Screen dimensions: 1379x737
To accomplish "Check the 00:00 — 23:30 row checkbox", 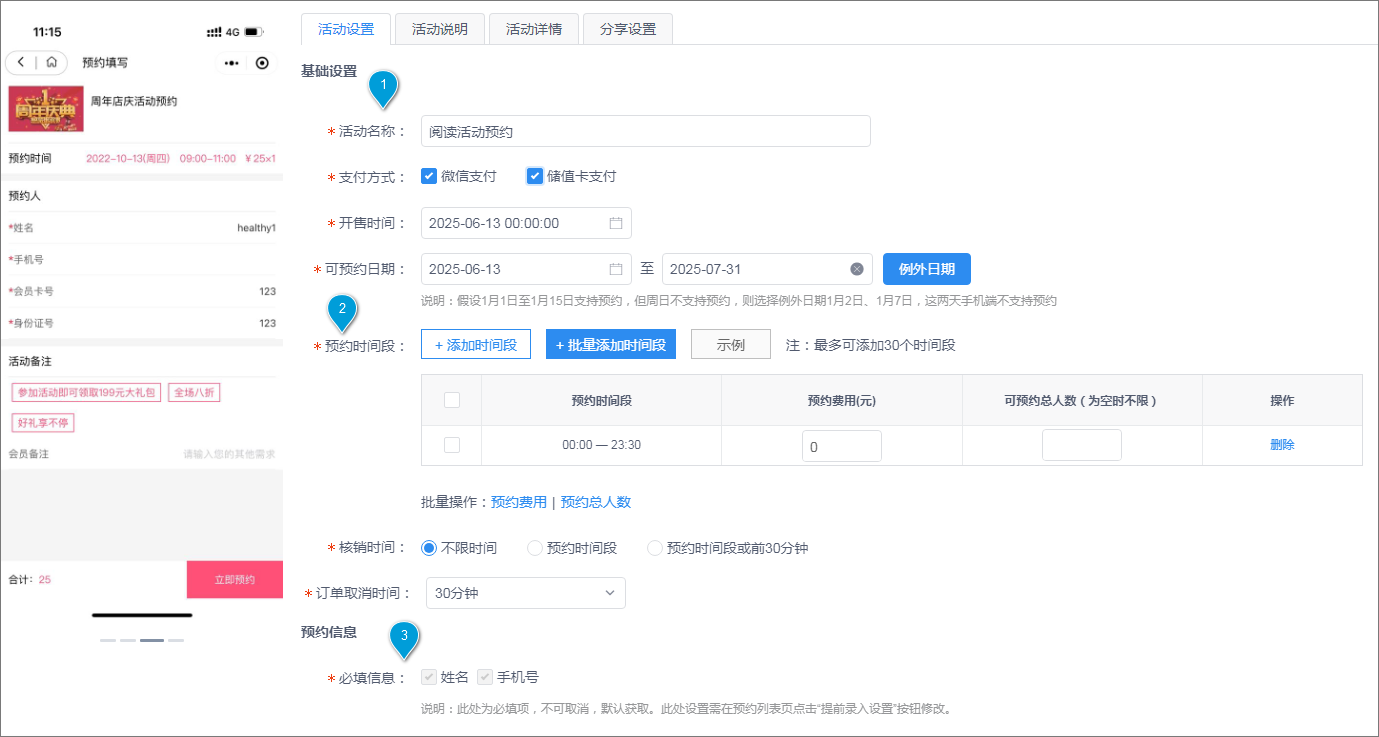I will click(x=452, y=445).
